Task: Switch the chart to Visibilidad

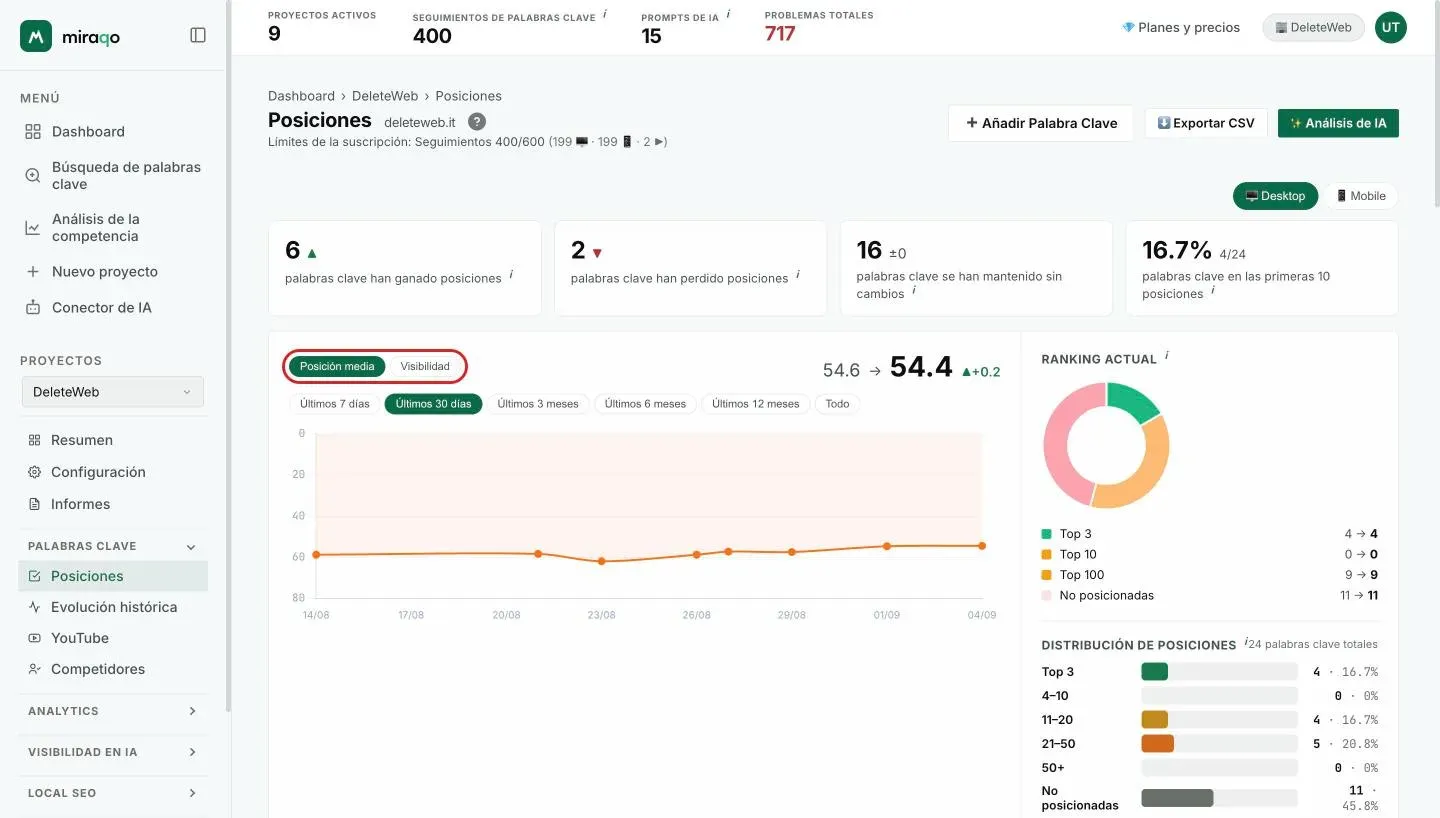Action: click(x=425, y=366)
